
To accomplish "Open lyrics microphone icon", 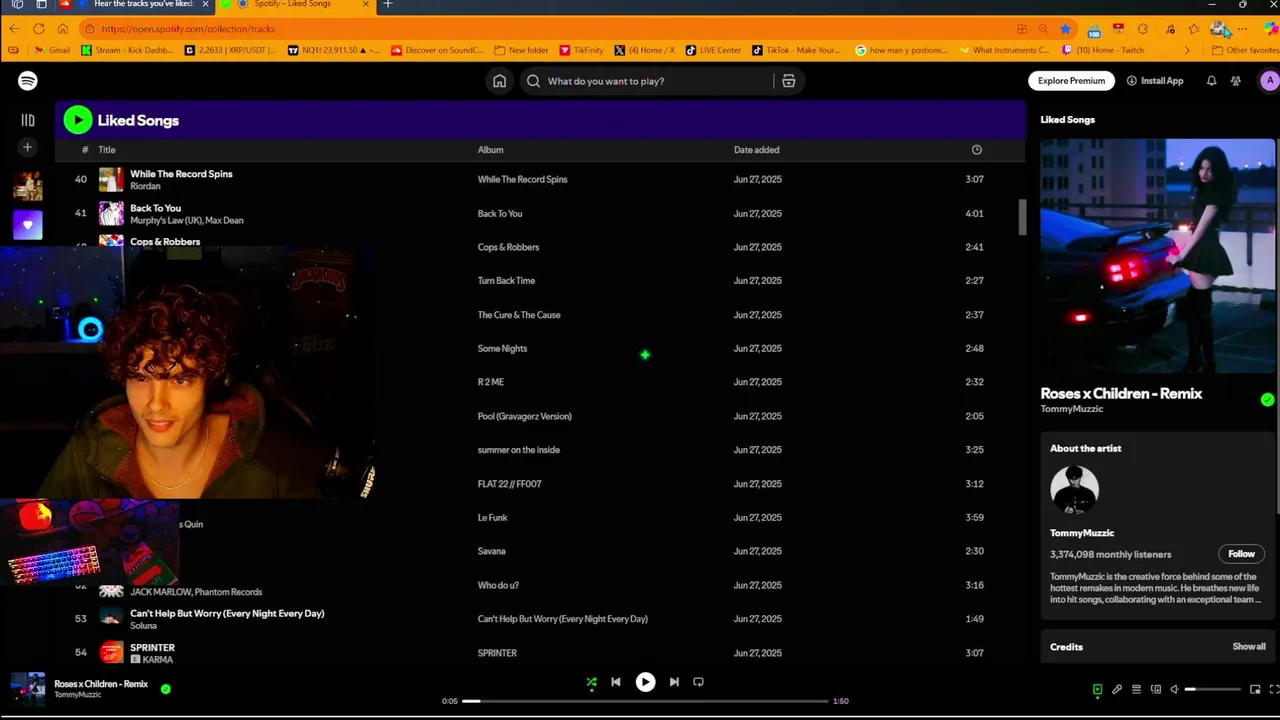I will [x=1117, y=690].
